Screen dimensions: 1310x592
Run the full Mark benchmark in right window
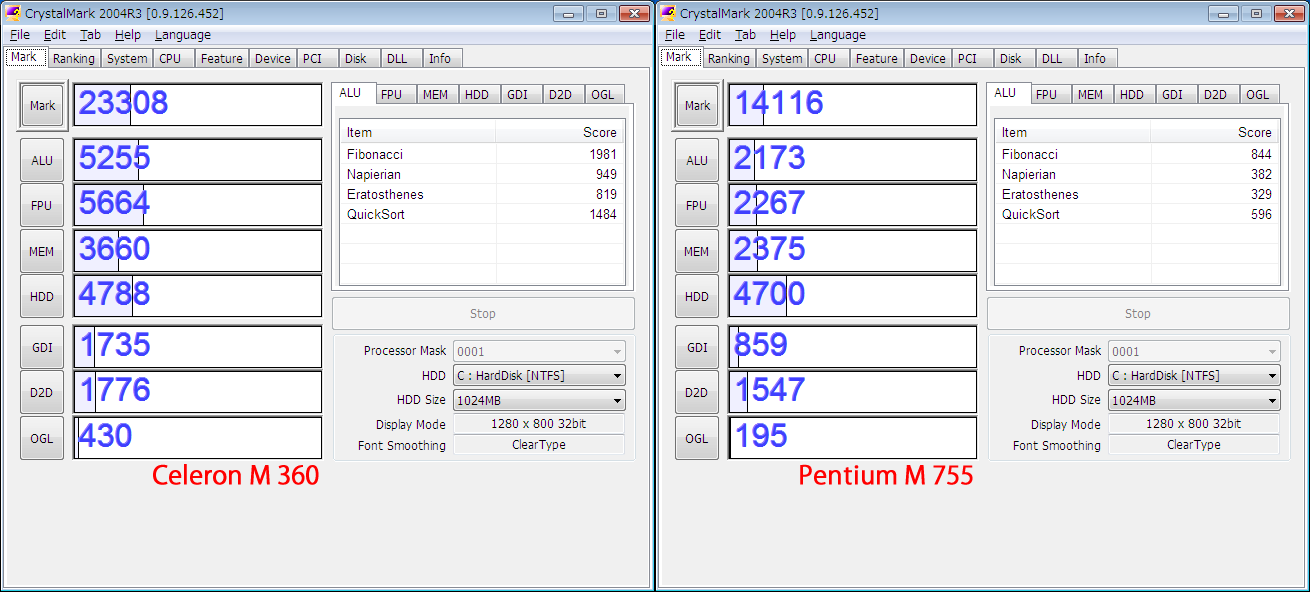pyautogui.click(x=698, y=105)
